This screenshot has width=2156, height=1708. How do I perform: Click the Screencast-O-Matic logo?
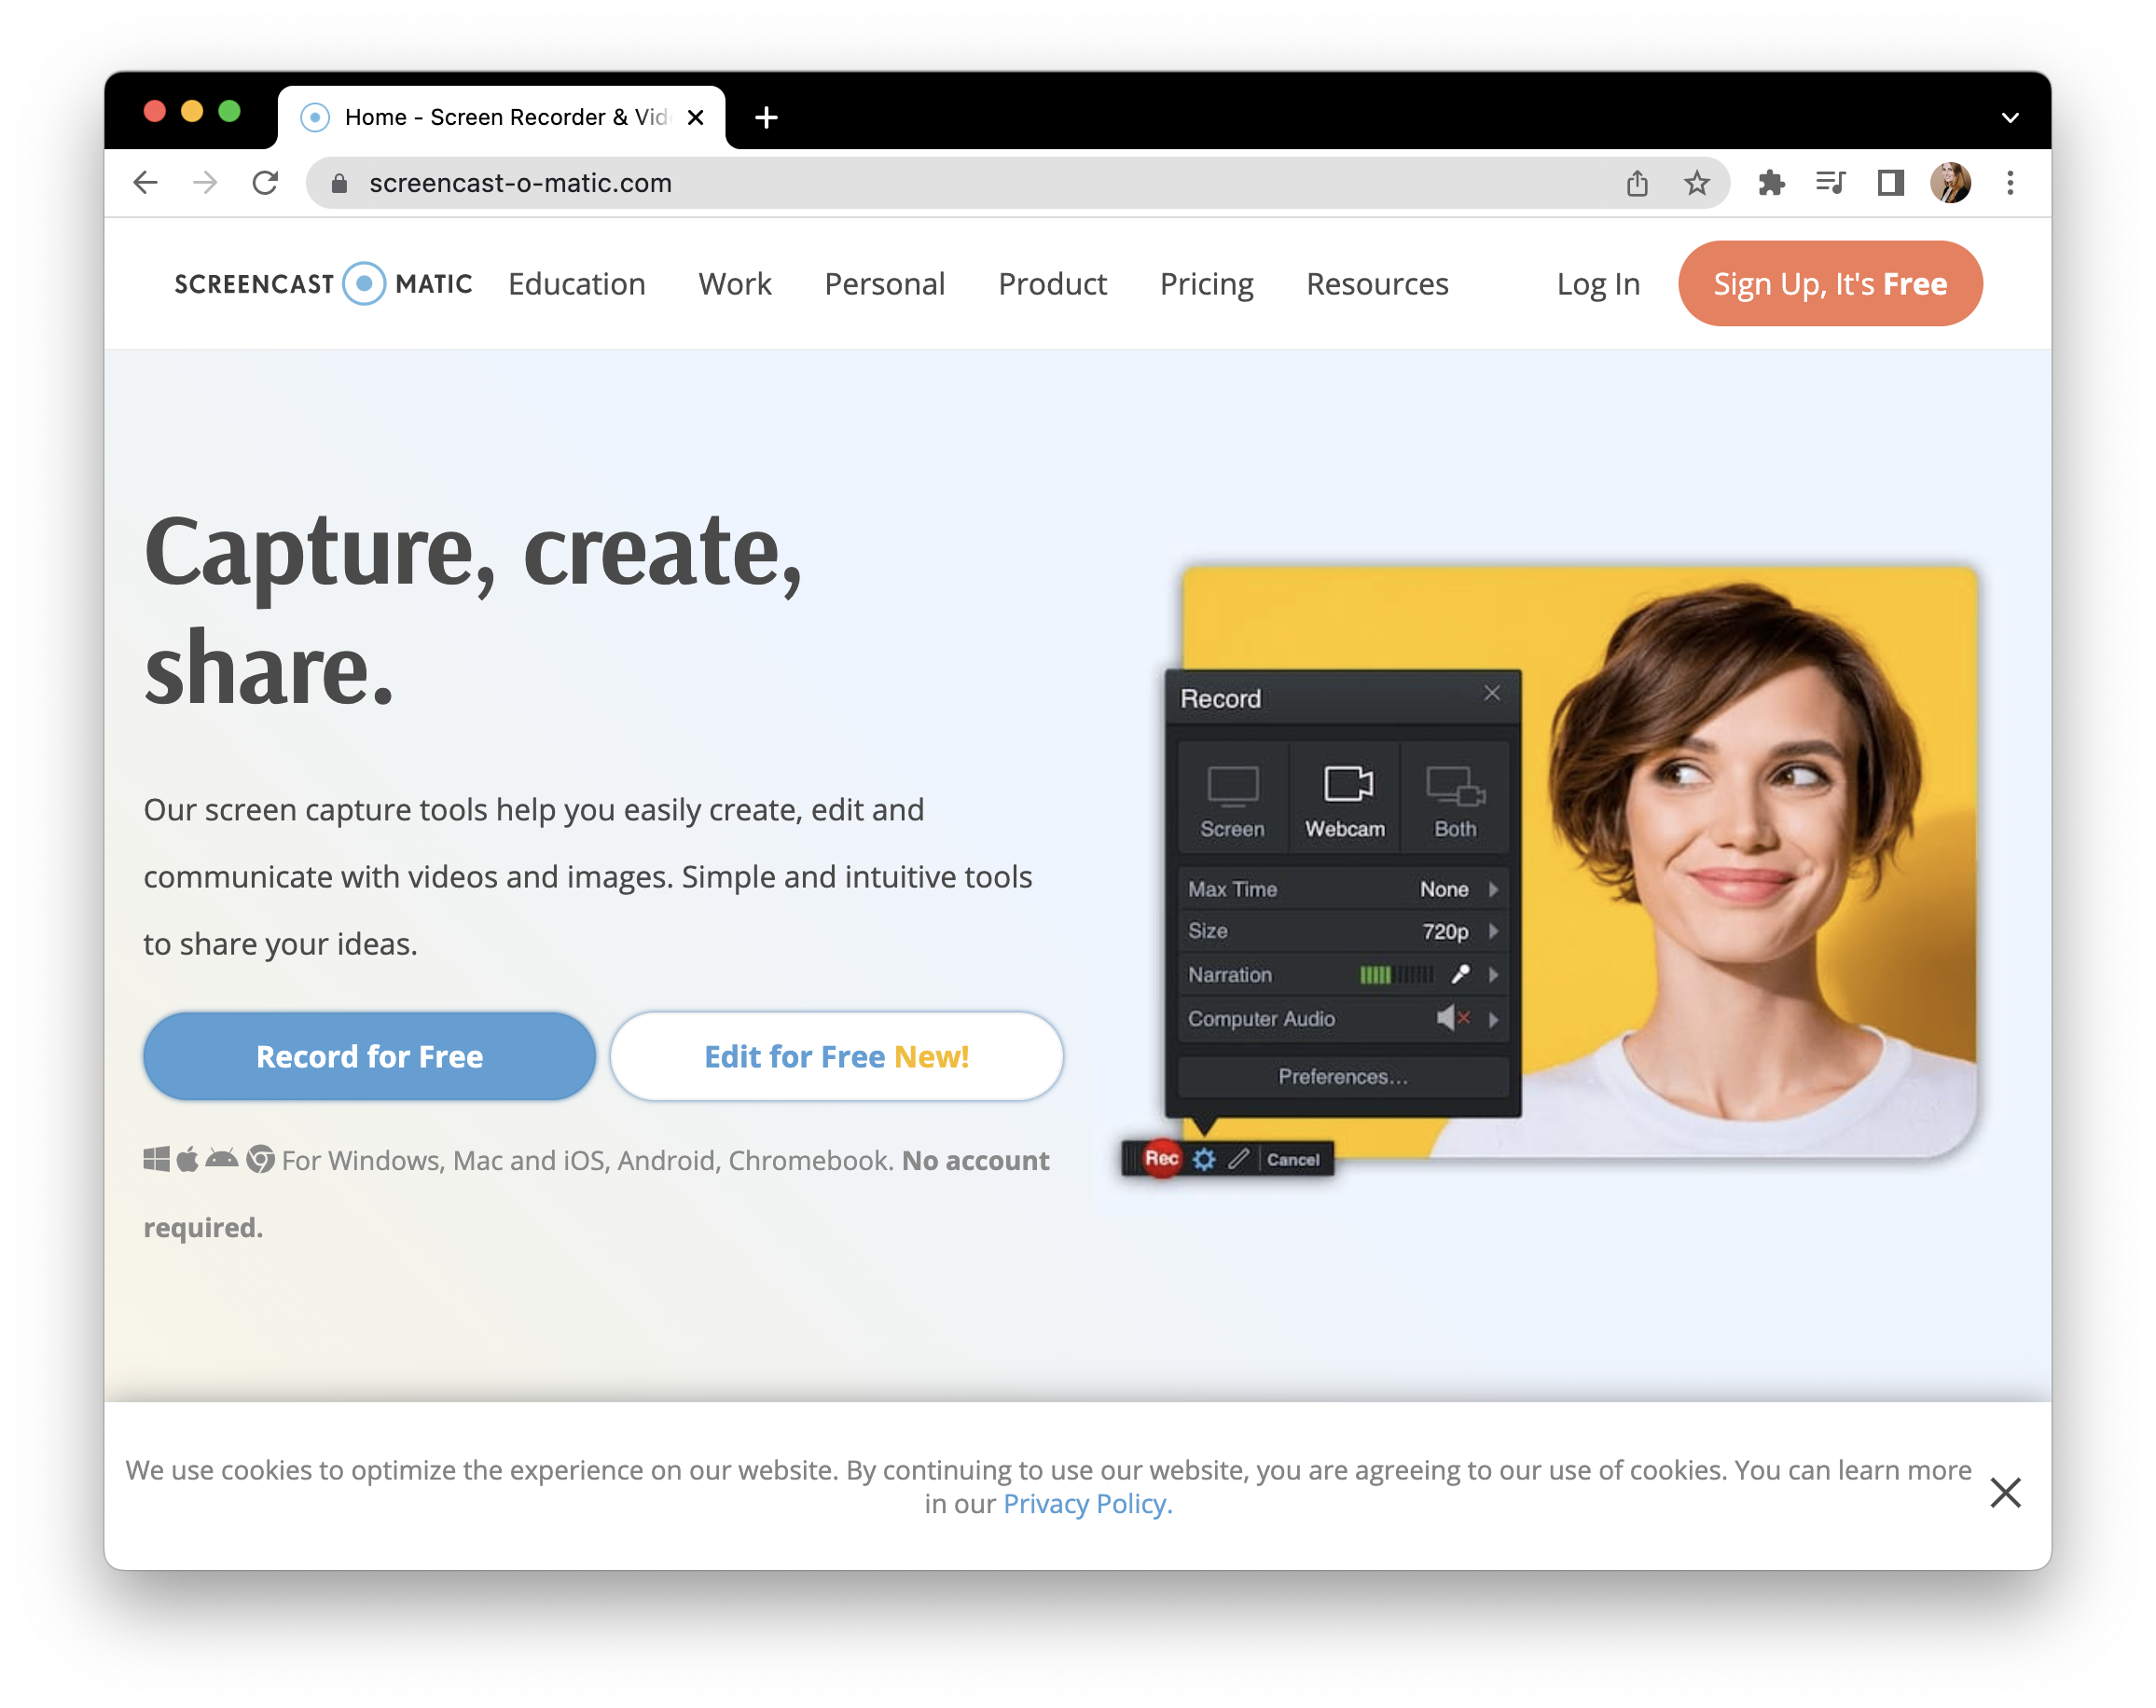tap(323, 283)
